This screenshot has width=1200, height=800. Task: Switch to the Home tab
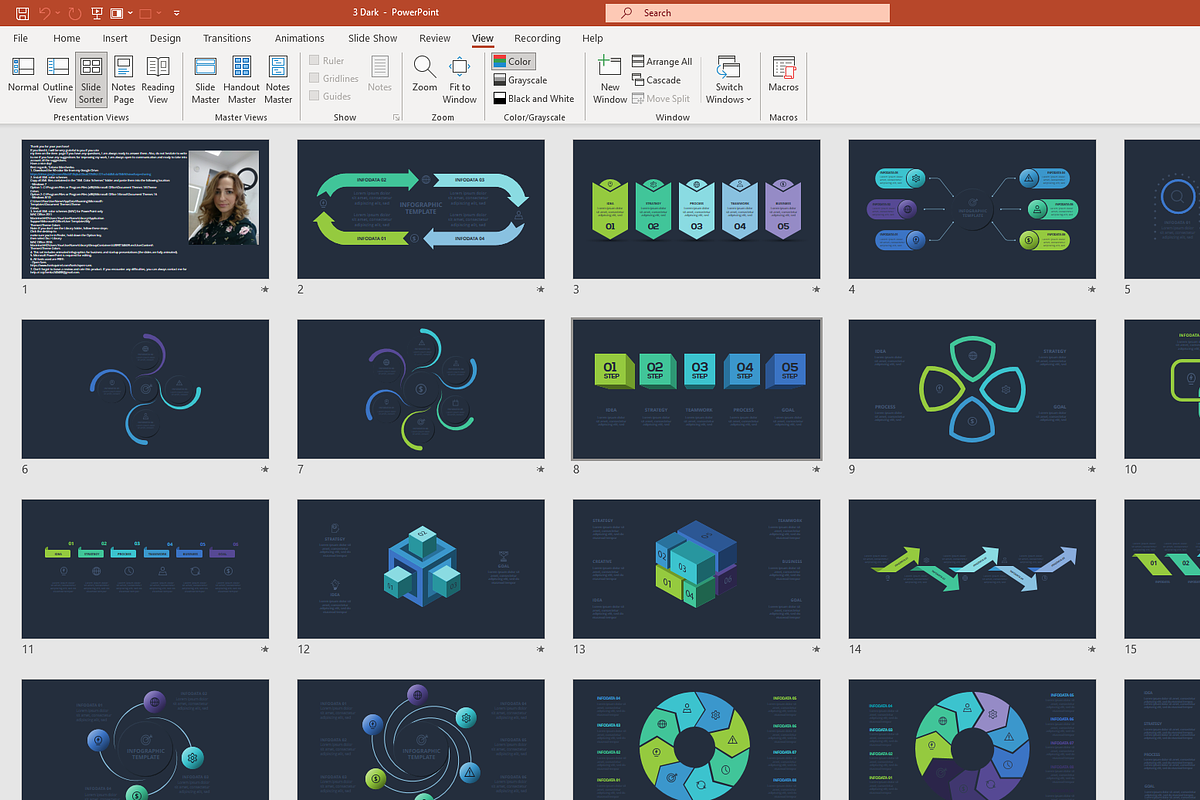[67, 38]
